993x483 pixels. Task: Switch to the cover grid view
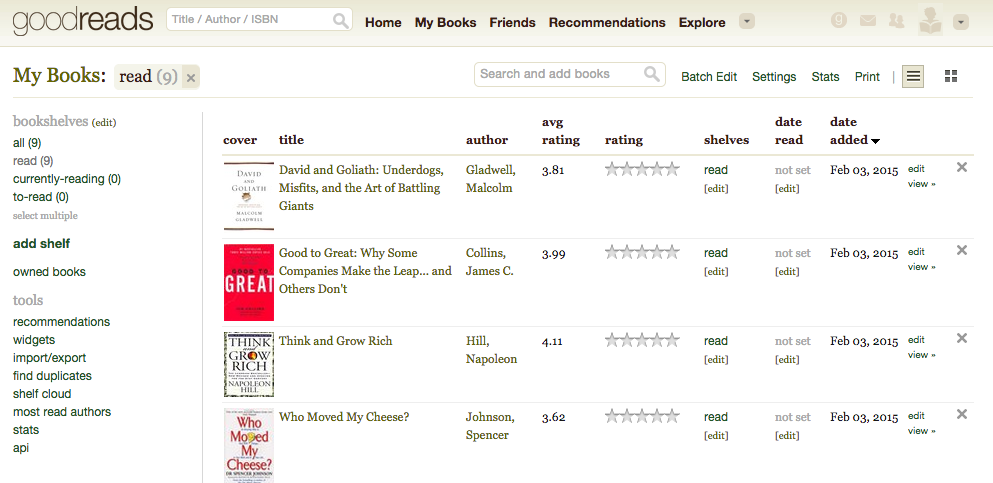click(x=951, y=77)
